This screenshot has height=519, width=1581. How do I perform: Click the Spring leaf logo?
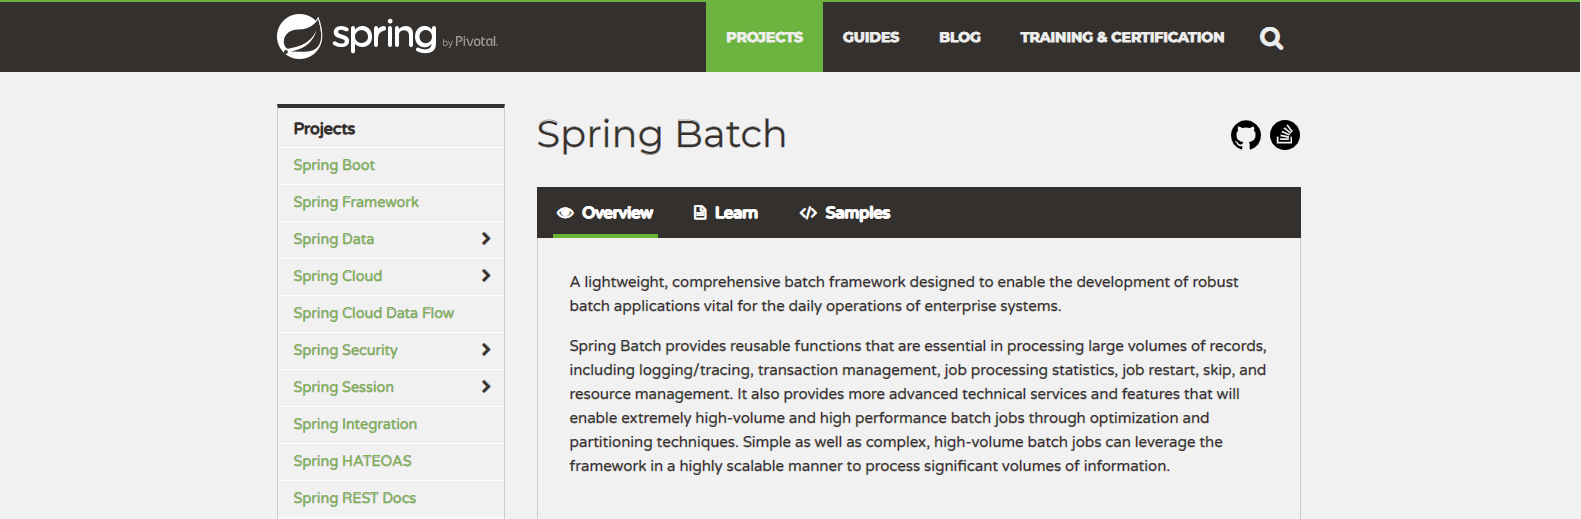299,37
